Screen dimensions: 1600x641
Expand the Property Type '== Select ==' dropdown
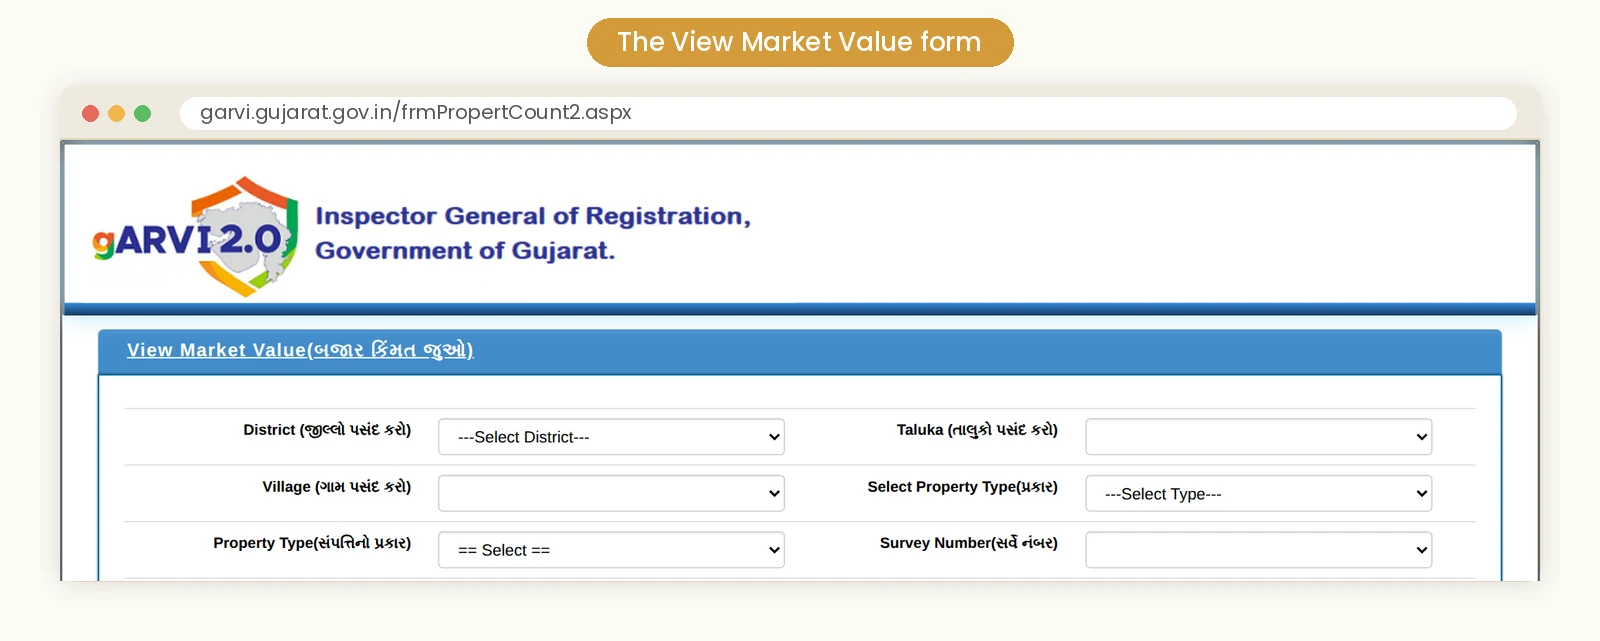pos(611,550)
